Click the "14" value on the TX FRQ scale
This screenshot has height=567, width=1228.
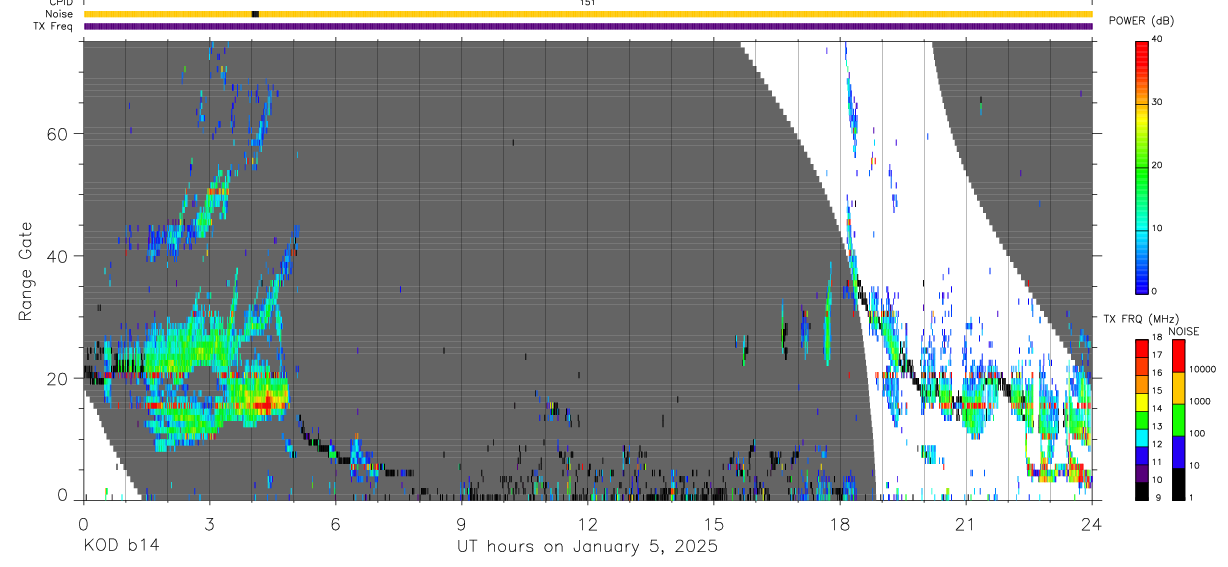tap(1158, 408)
